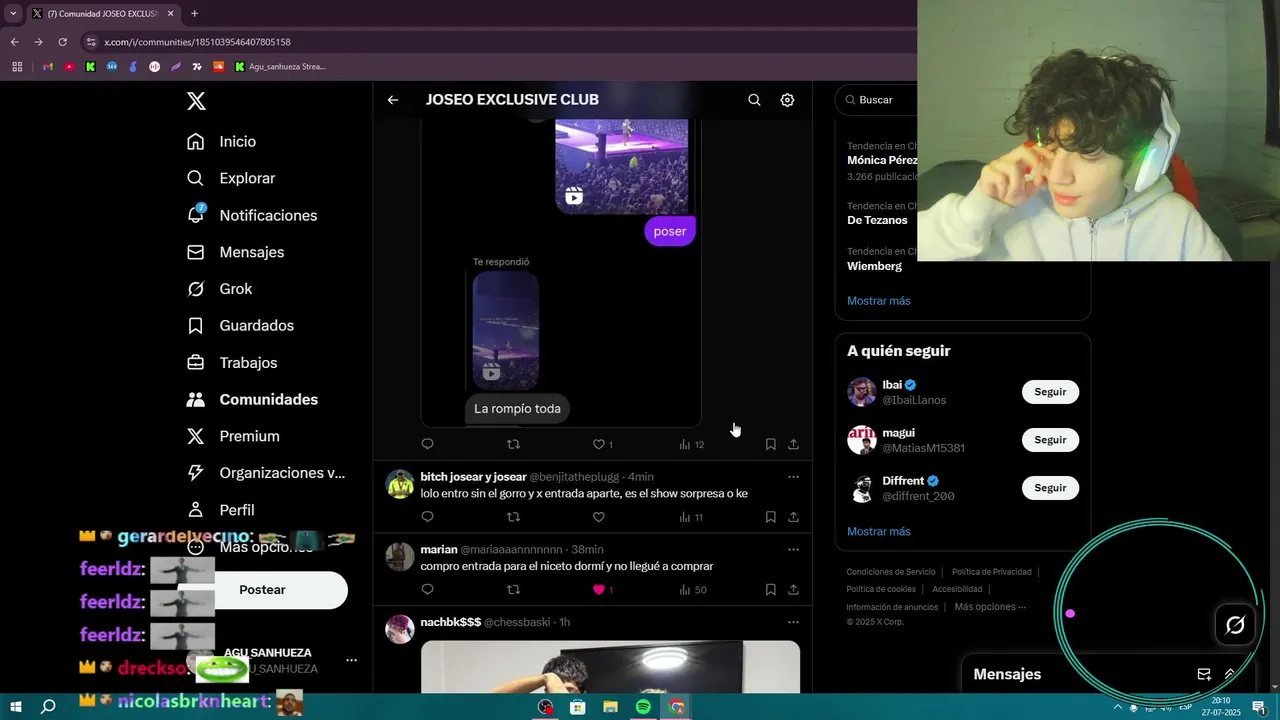Viewport: 1280px width, 720px height.
Task: Click Mostrar más under A quién seguir
Action: (879, 532)
